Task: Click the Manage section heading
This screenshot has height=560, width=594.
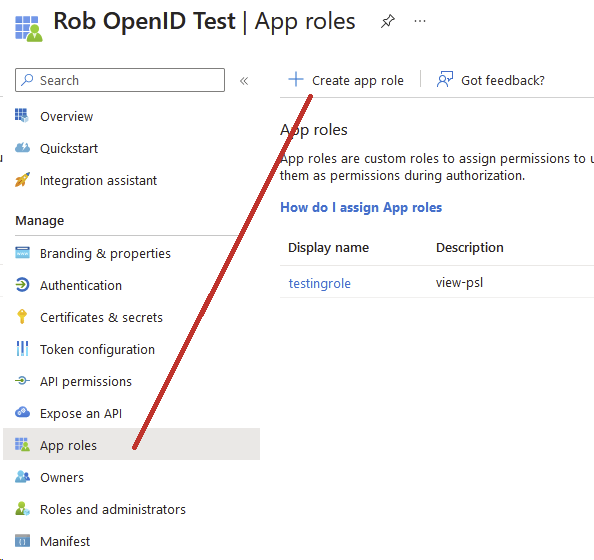Action: pyautogui.click(x=40, y=221)
